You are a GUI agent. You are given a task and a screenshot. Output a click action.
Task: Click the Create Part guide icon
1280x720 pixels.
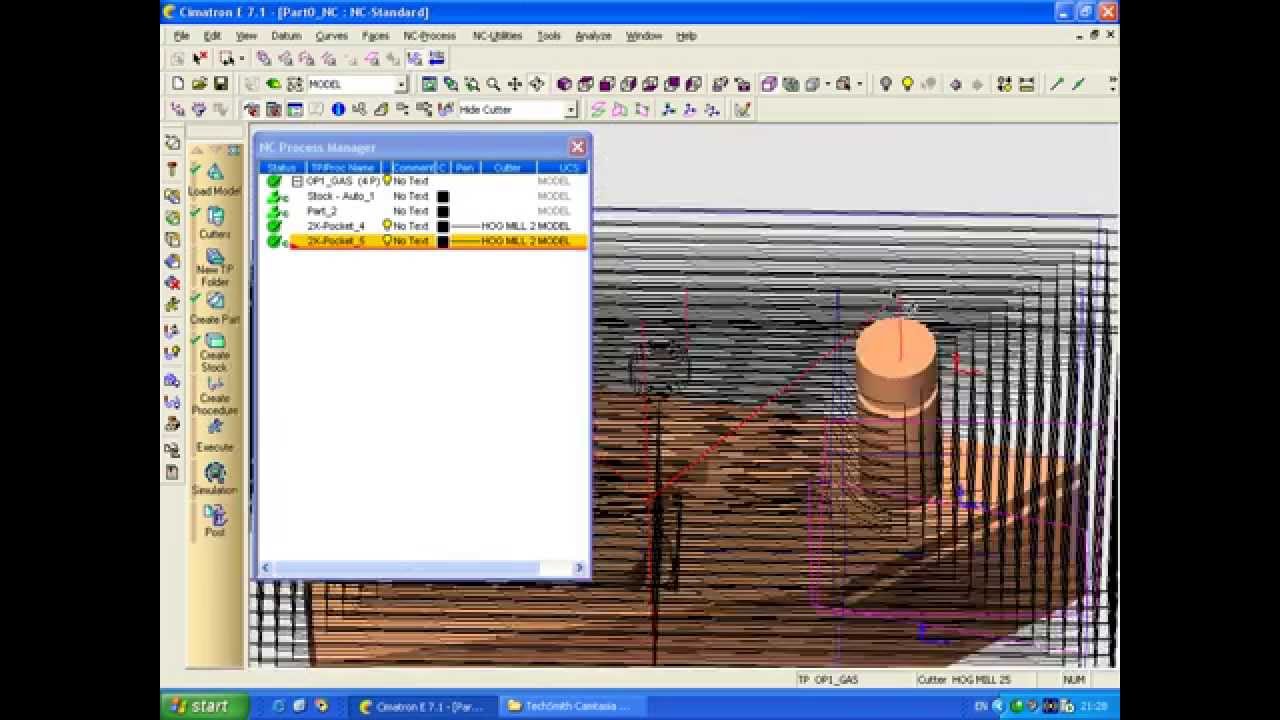tap(214, 301)
